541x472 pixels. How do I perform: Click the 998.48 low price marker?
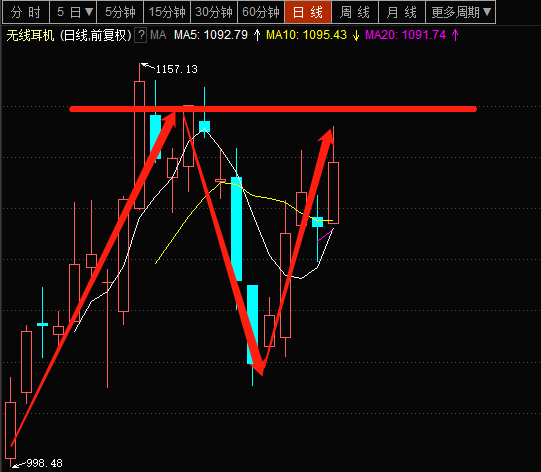[x=45, y=463]
